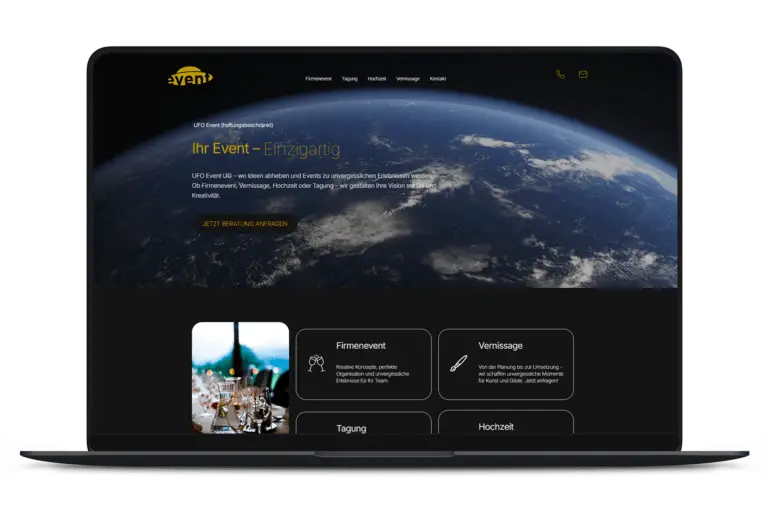Click the yellow event logo
The width and height of the screenshot is (768, 512).
pyautogui.click(x=190, y=76)
